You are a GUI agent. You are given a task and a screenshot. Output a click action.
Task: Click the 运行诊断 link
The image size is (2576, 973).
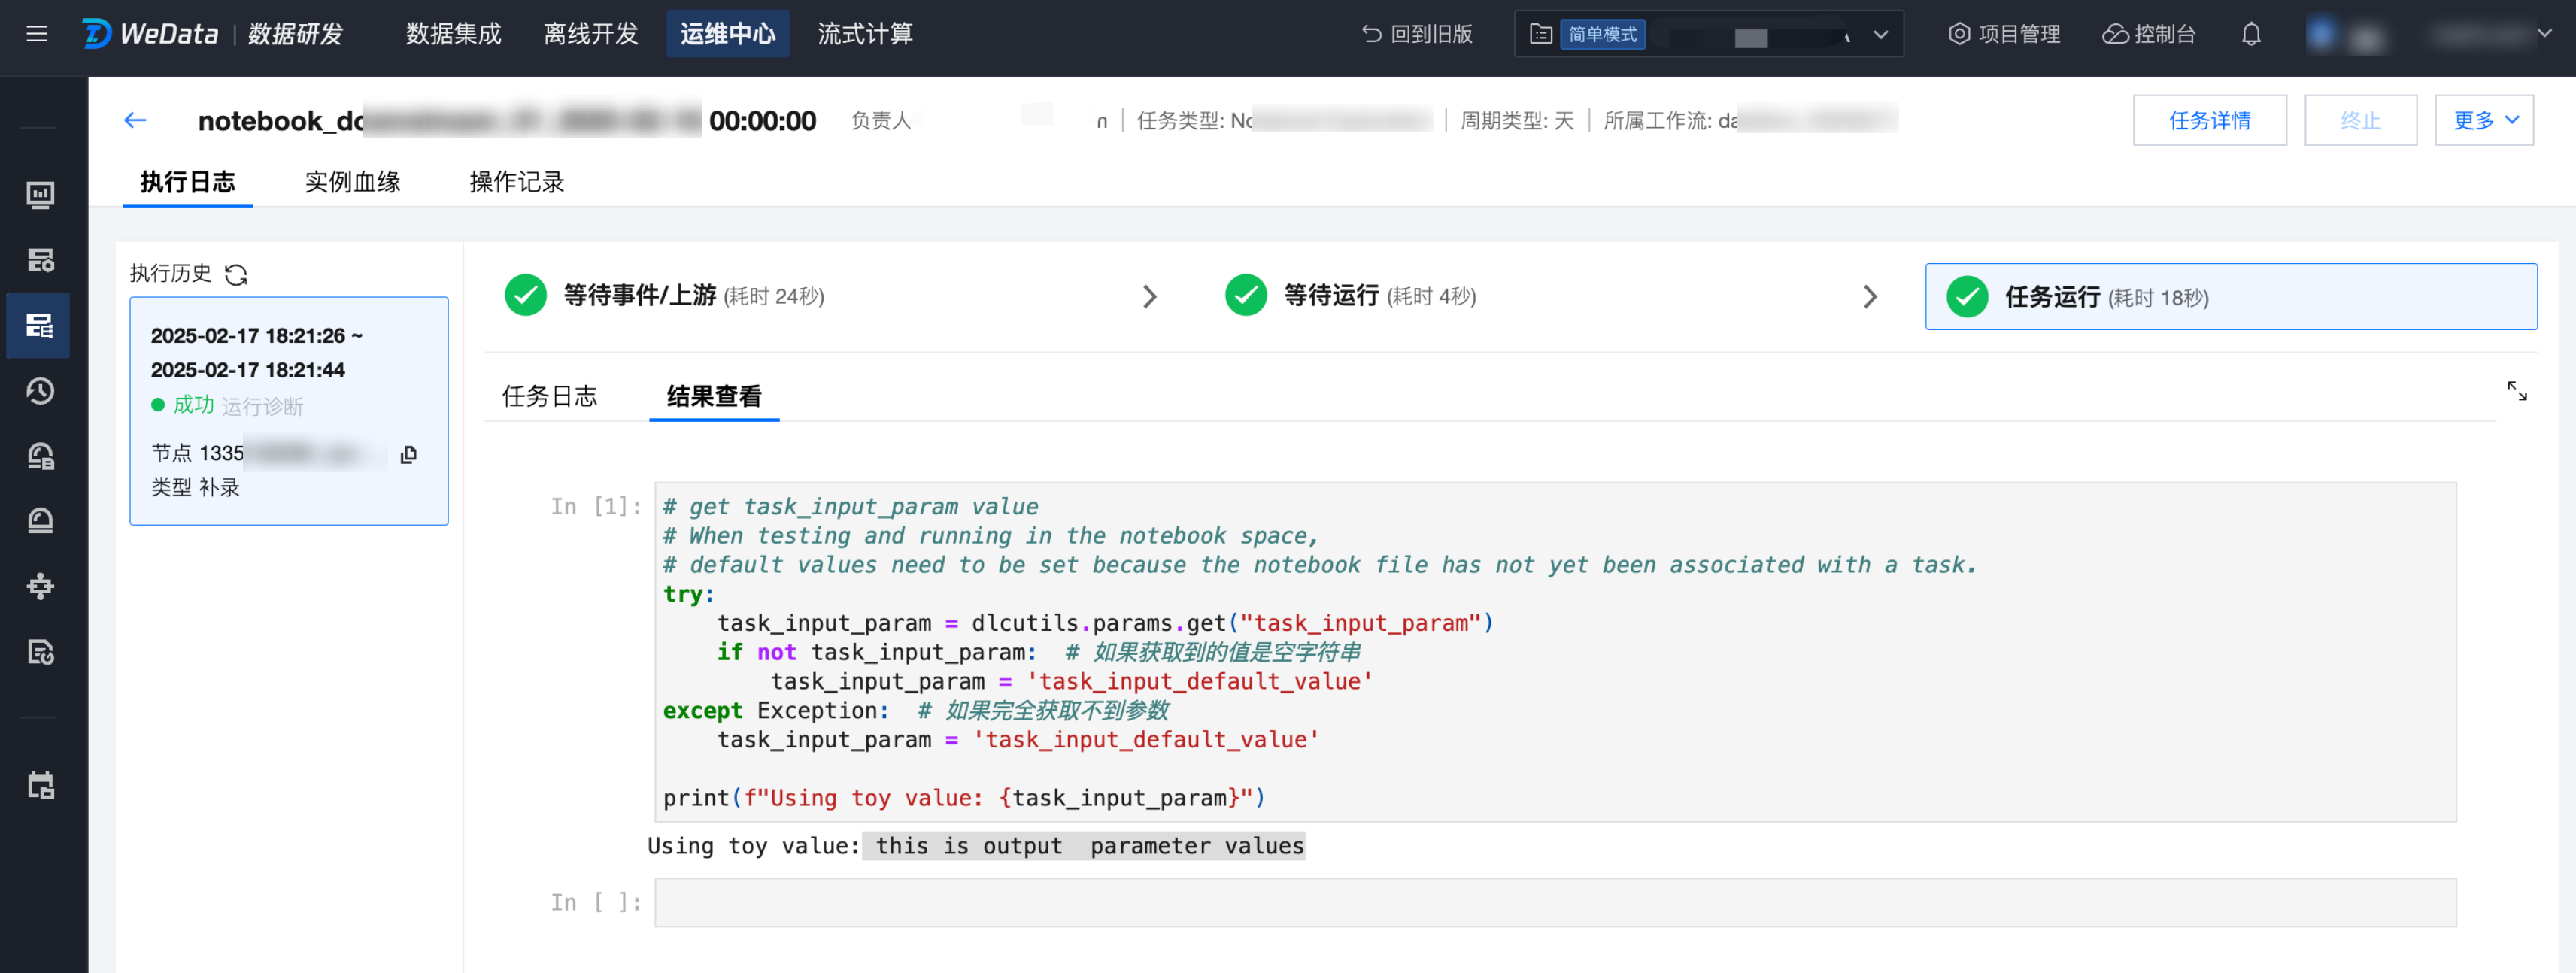pyautogui.click(x=262, y=406)
